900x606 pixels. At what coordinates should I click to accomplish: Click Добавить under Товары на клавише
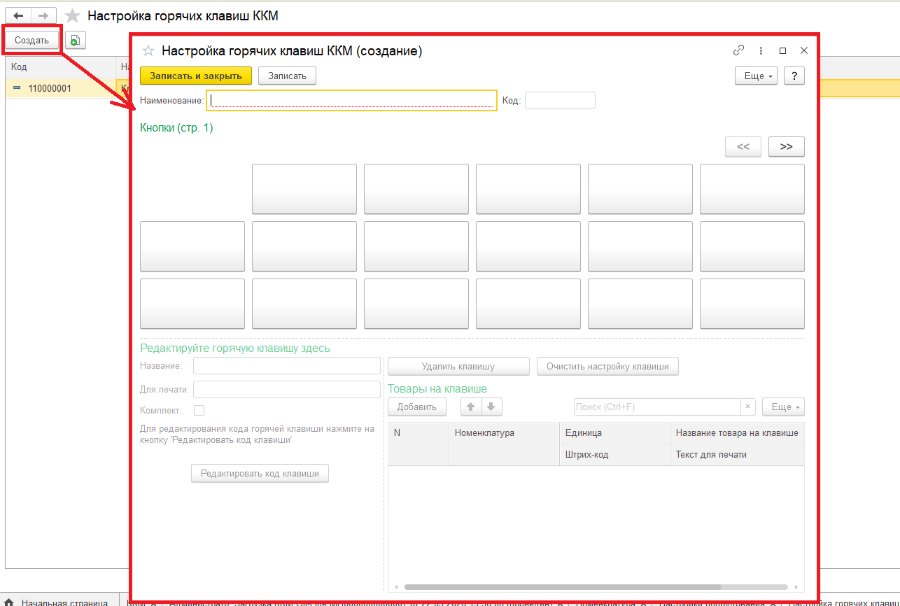tap(417, 407)
